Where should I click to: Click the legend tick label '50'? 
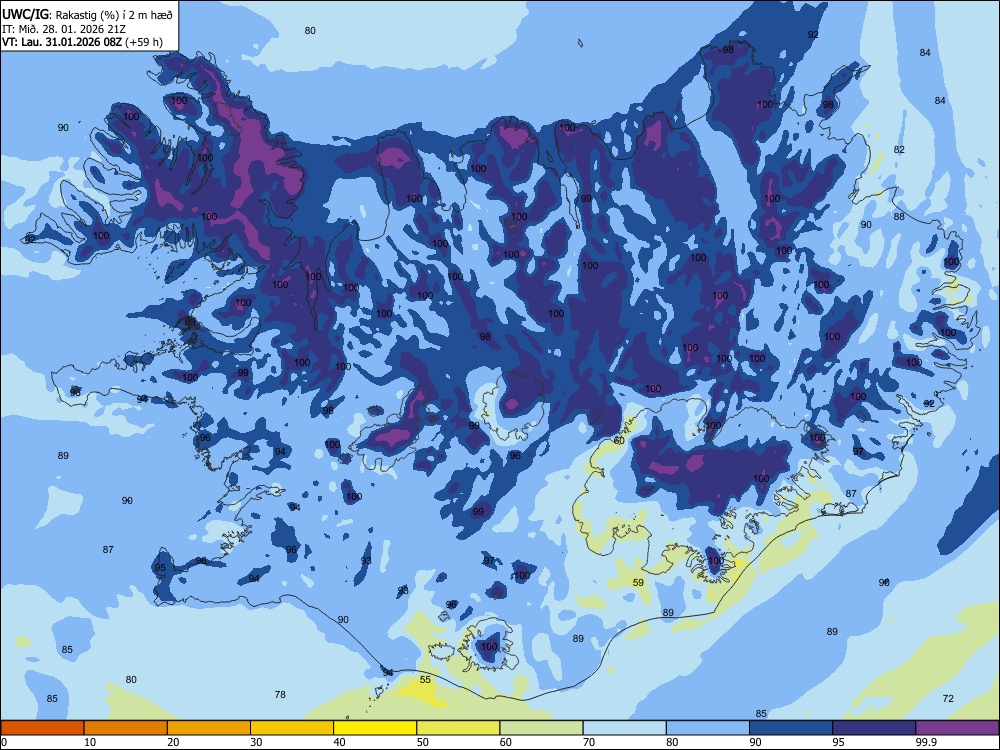tap(422, 742)
